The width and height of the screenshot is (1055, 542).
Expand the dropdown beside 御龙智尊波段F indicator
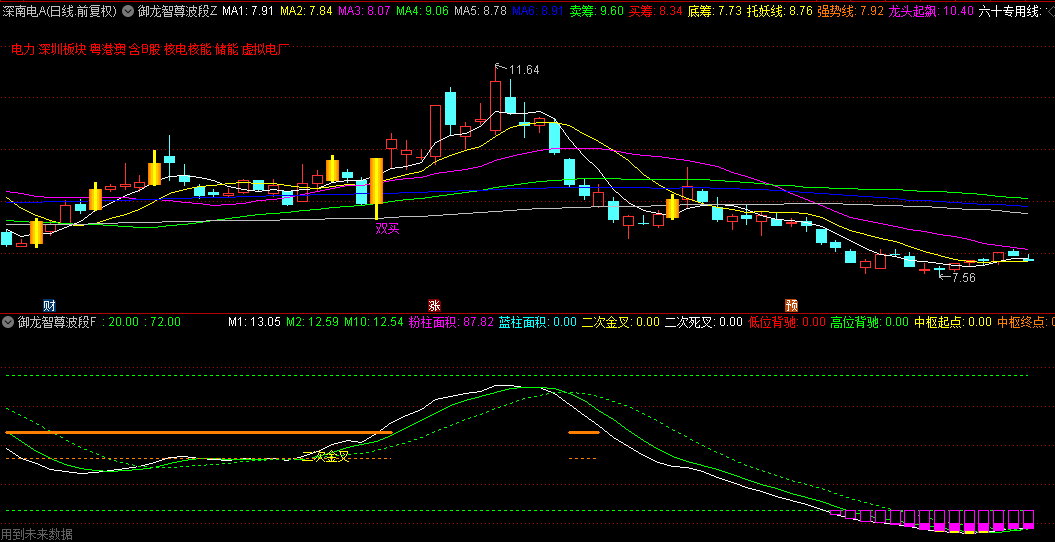pyautogui.click(x=9, y=323)
